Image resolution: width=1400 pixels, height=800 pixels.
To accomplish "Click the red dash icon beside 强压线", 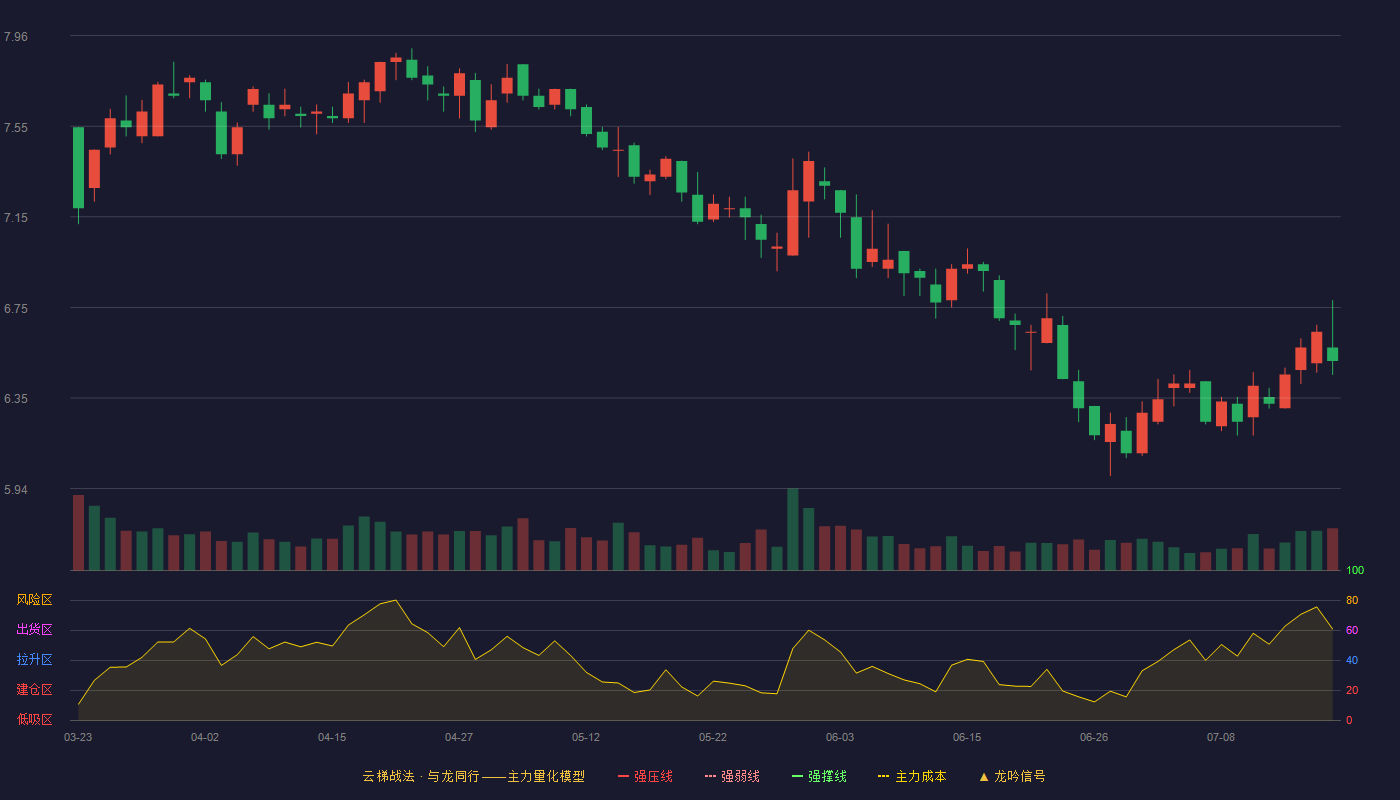I will pyautogui.click(x=624, y=776).
